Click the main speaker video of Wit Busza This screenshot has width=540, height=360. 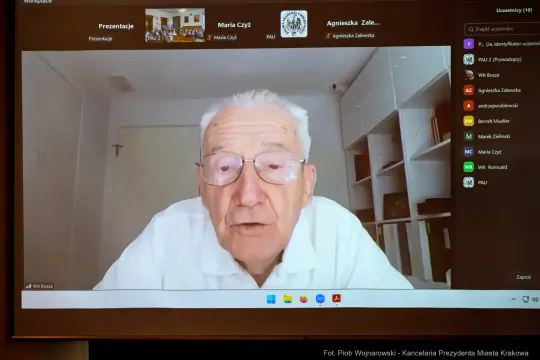236,169
